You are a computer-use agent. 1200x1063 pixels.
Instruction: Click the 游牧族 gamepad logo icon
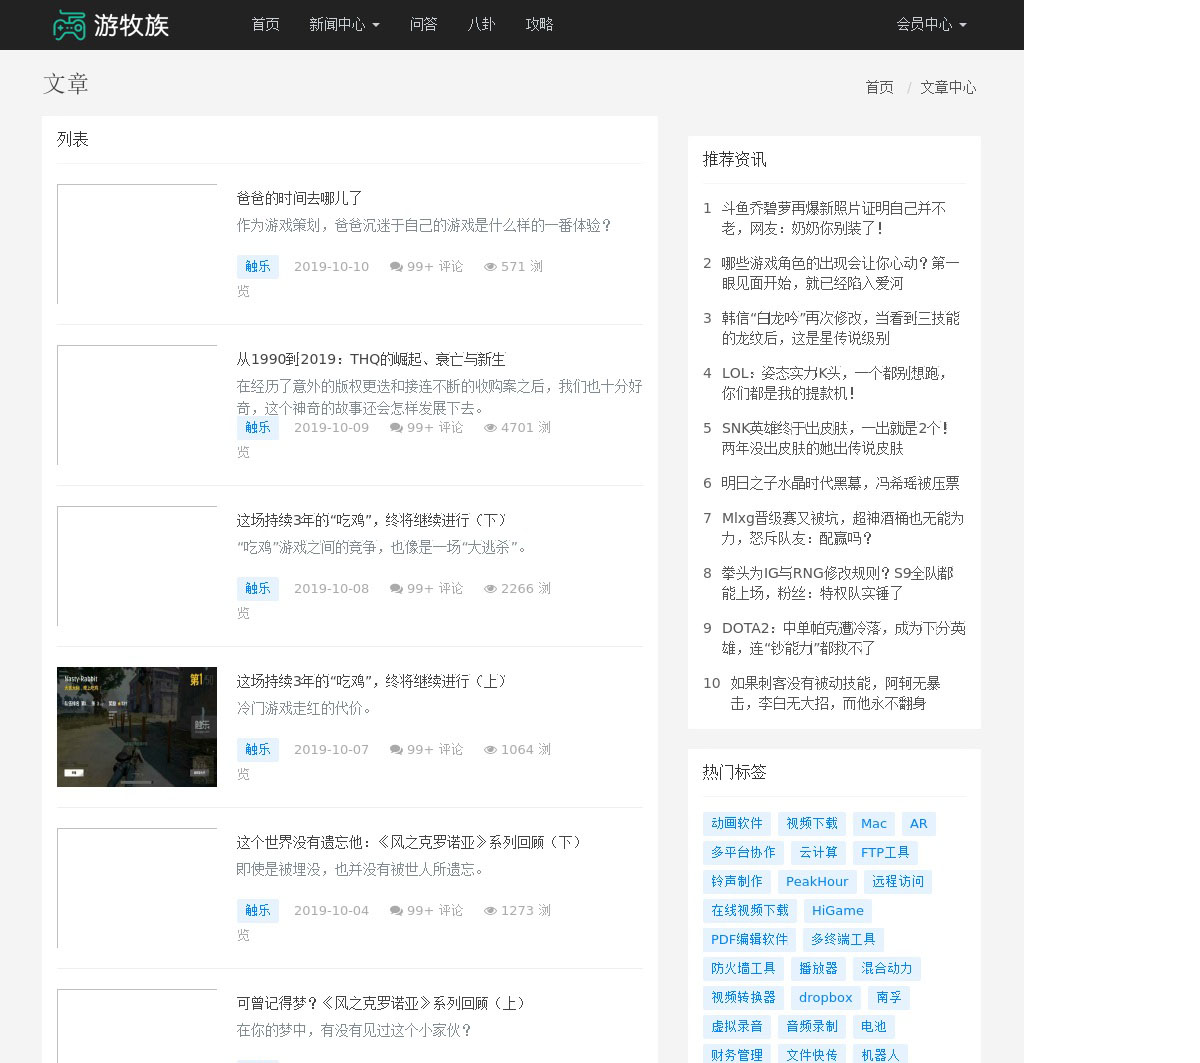[x=69, y=25]
